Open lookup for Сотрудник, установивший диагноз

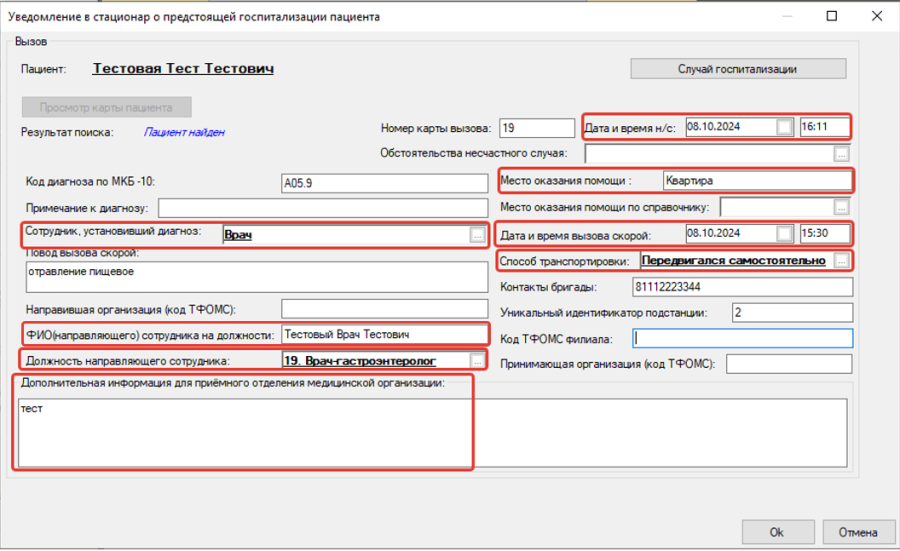click(x=476, y=234)
